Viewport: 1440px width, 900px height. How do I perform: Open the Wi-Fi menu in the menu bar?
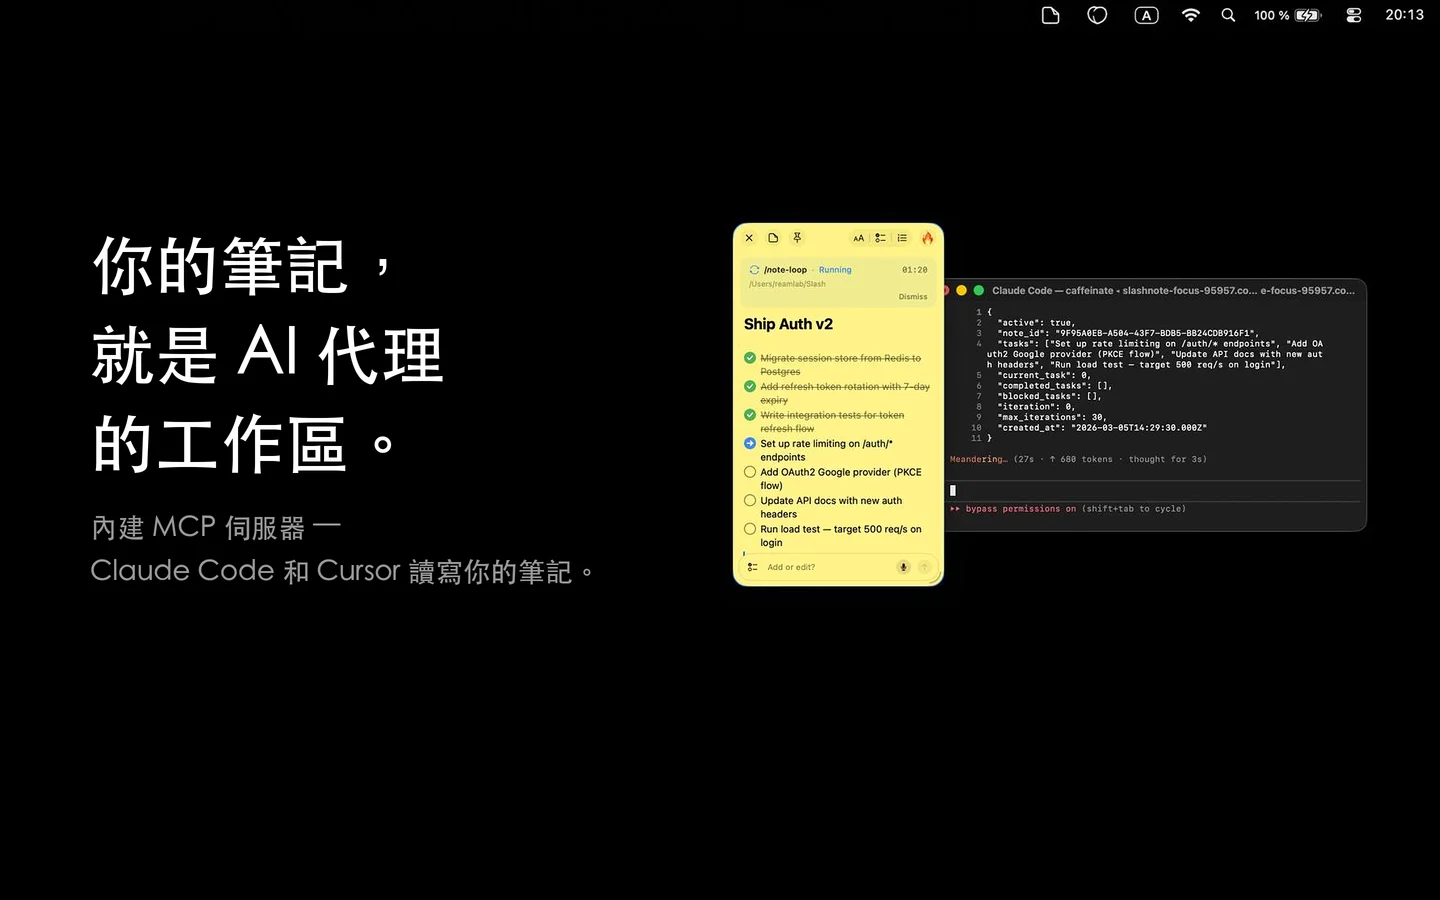tap(1190, 15)
